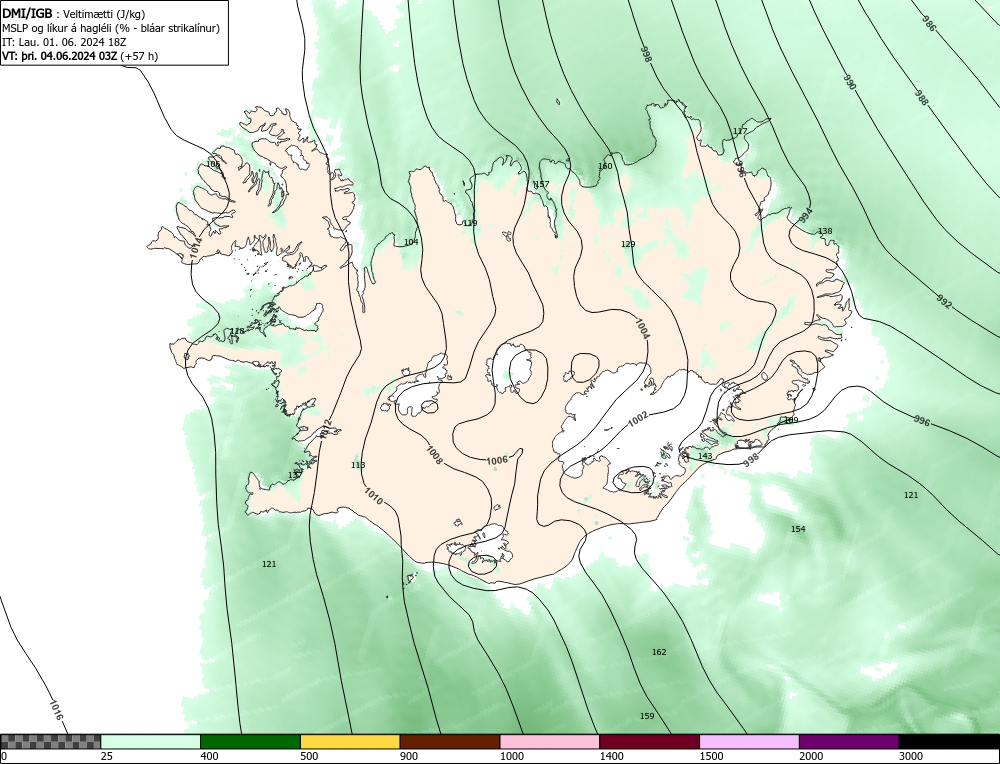The height and width of the screenshot is (764, 1000).
Task: Click the checkered 0–25 legend swatch
Action: pyautogui.click(x=50, y=742)
